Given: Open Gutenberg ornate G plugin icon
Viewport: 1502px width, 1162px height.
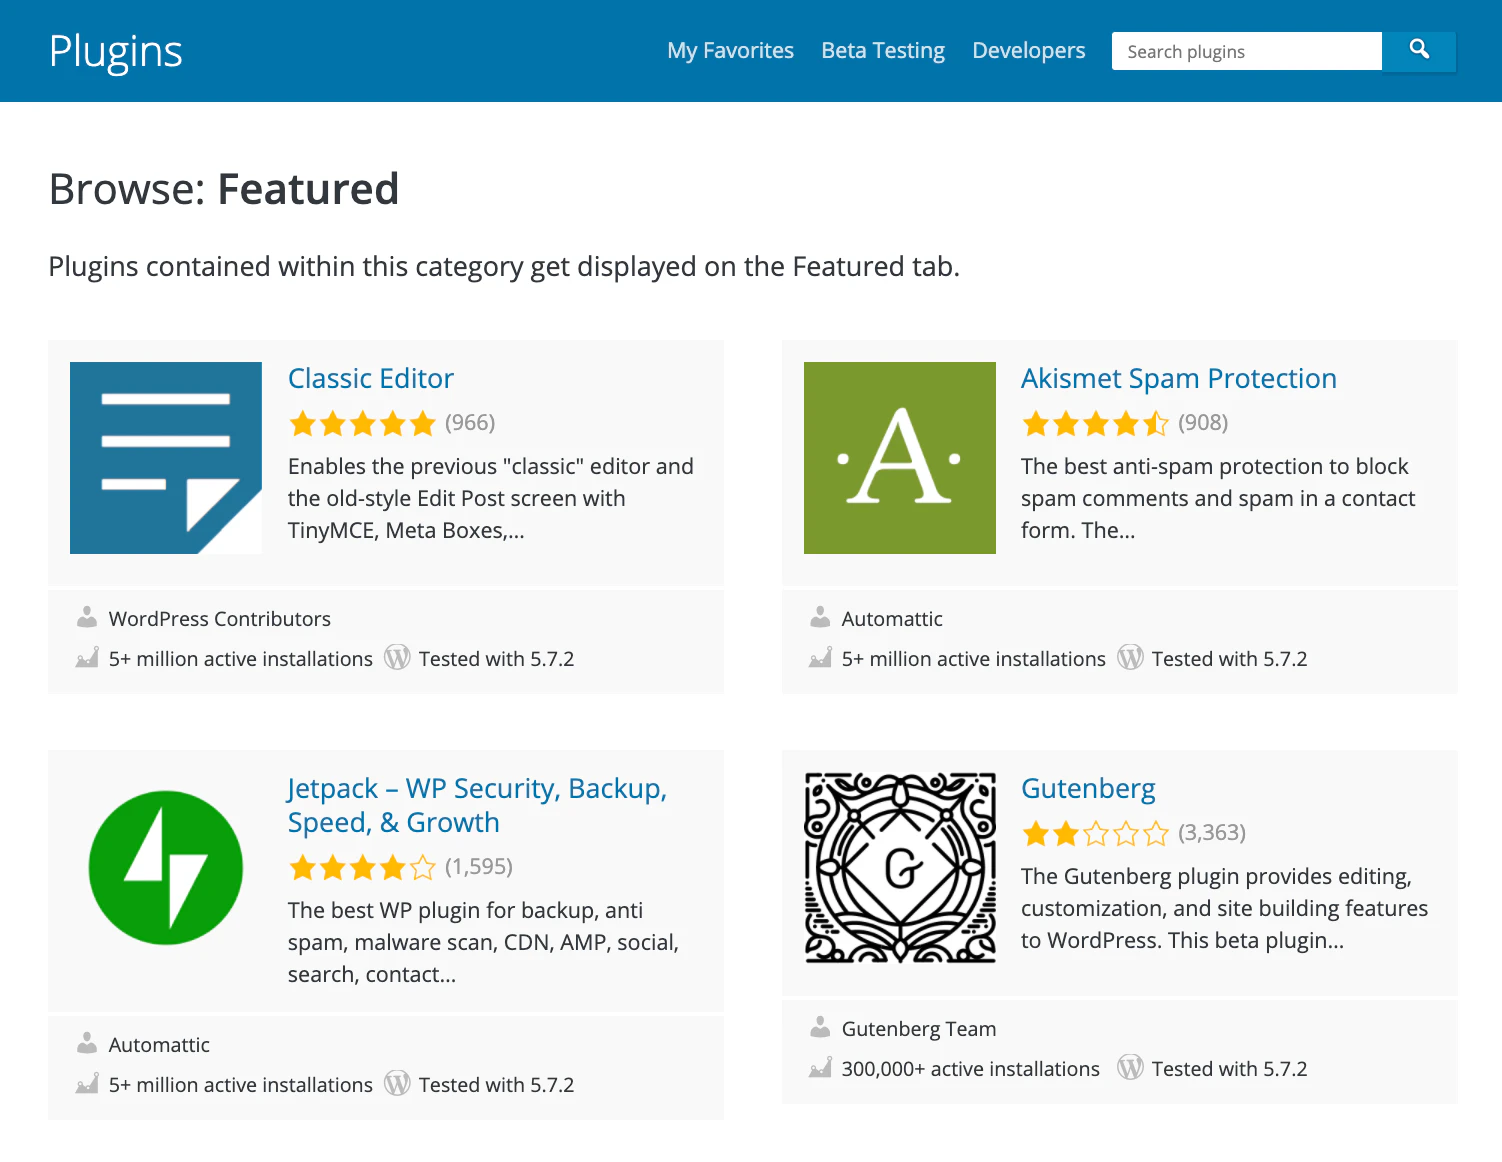Looking at the screenshot, I should [900, 868].
